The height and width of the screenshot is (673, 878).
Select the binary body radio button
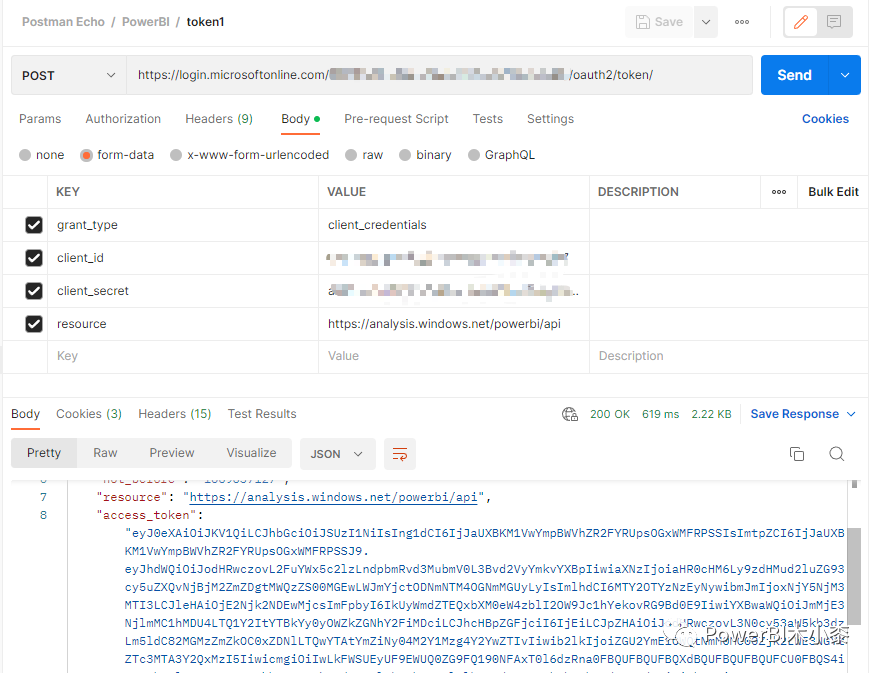[405, 155]
